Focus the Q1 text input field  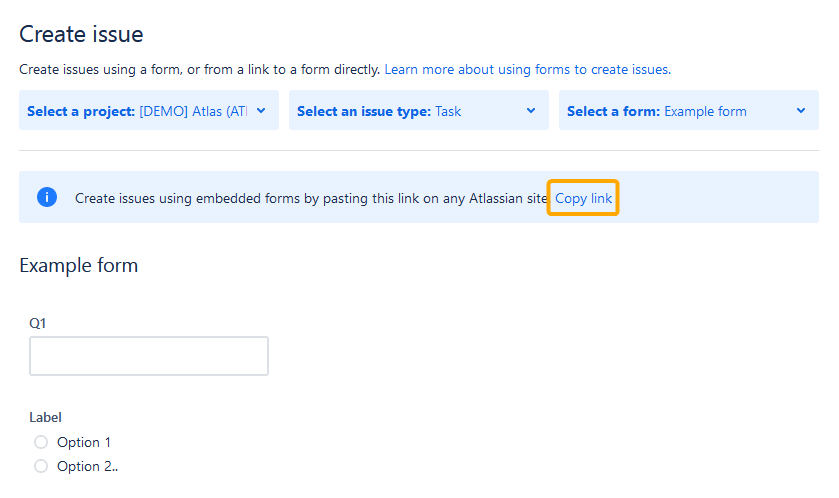pos(149,356)
